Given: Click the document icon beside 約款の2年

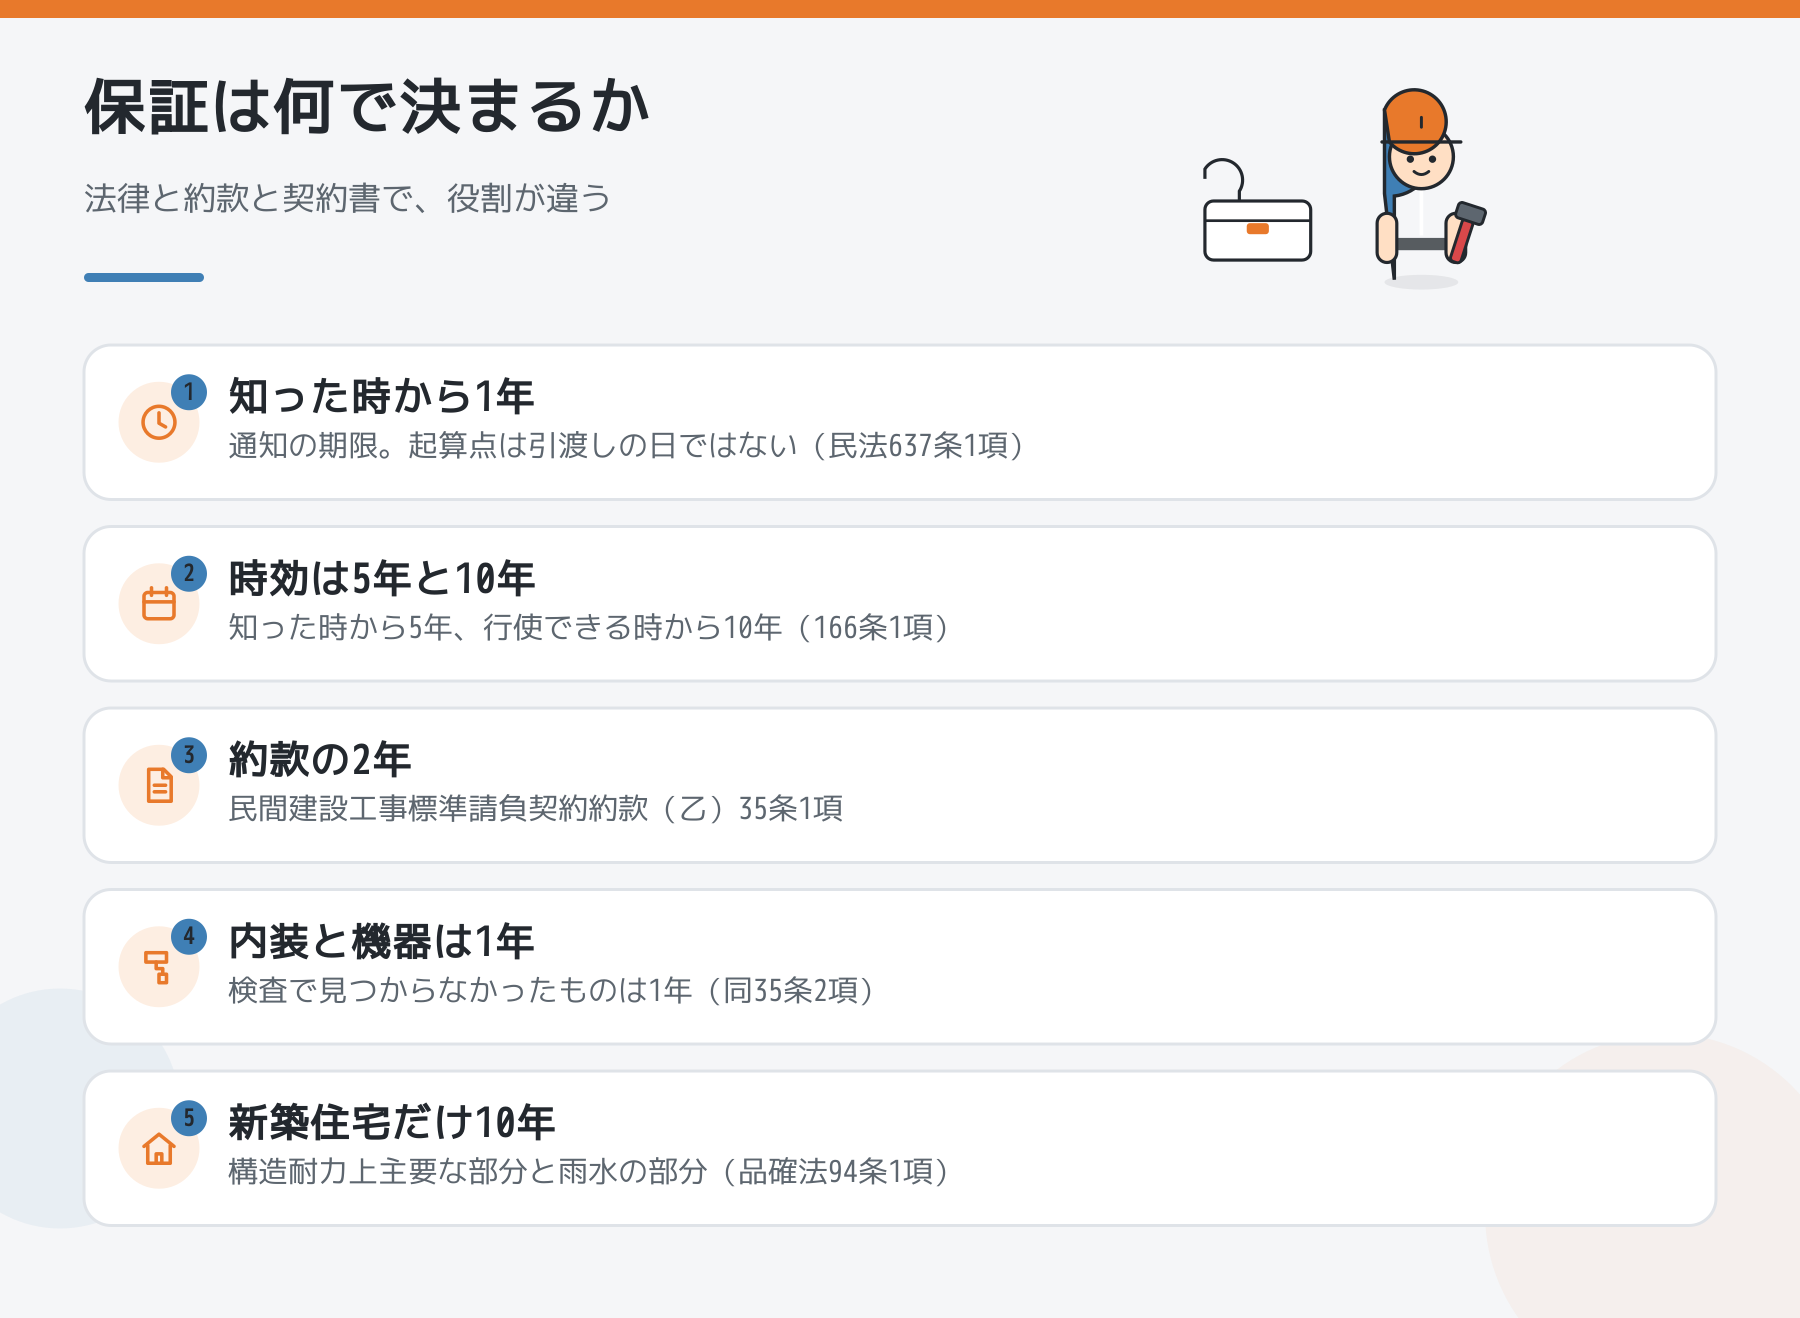Looking at the screenshot, I should tap(159, 785).
